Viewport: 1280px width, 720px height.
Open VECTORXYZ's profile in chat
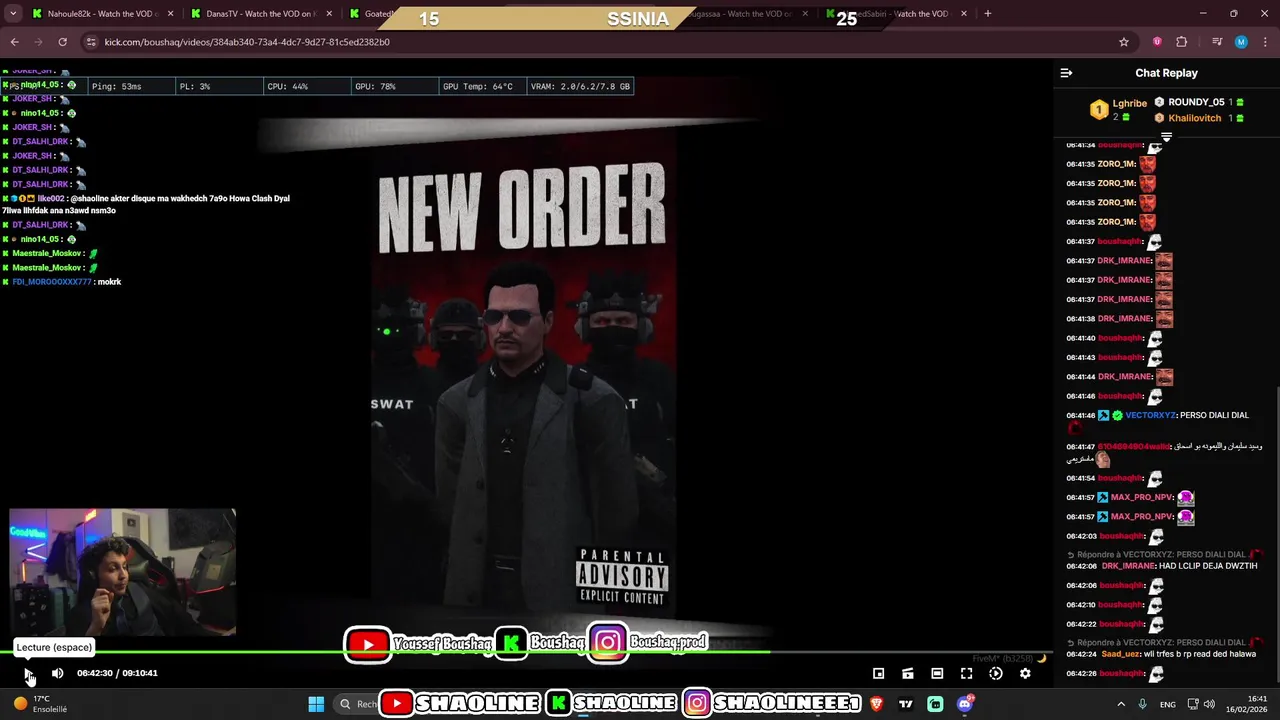click(1150, 415)
